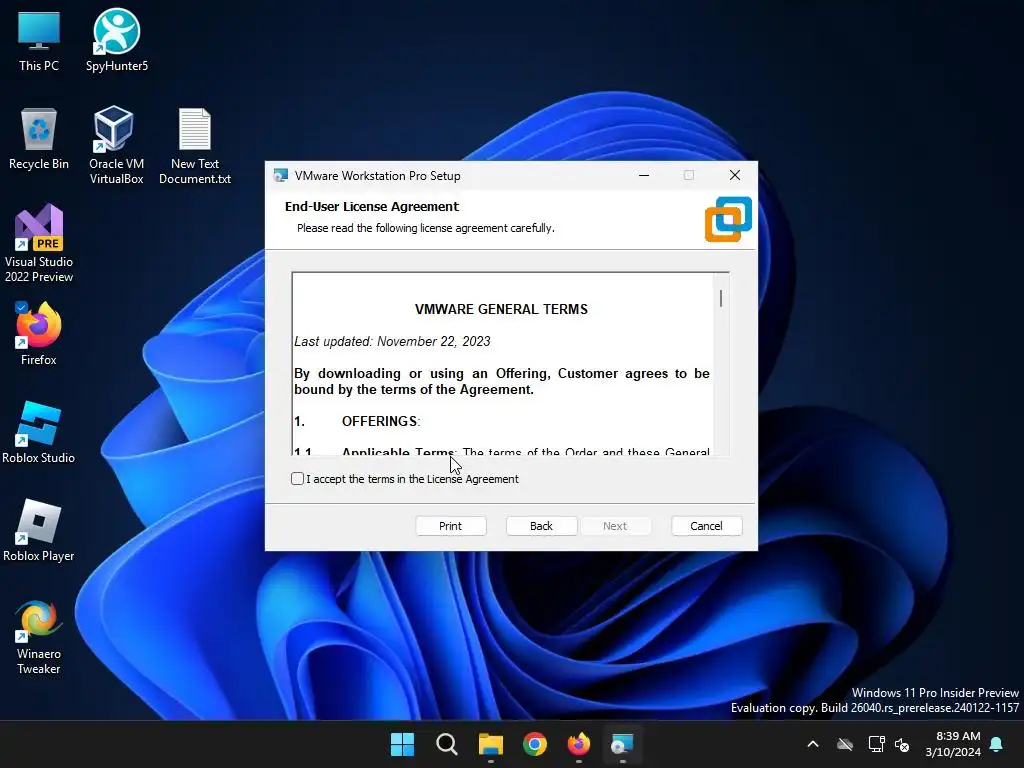Open the Windows Start menu
Screen dimensions: 1024x768
(402, 744)
